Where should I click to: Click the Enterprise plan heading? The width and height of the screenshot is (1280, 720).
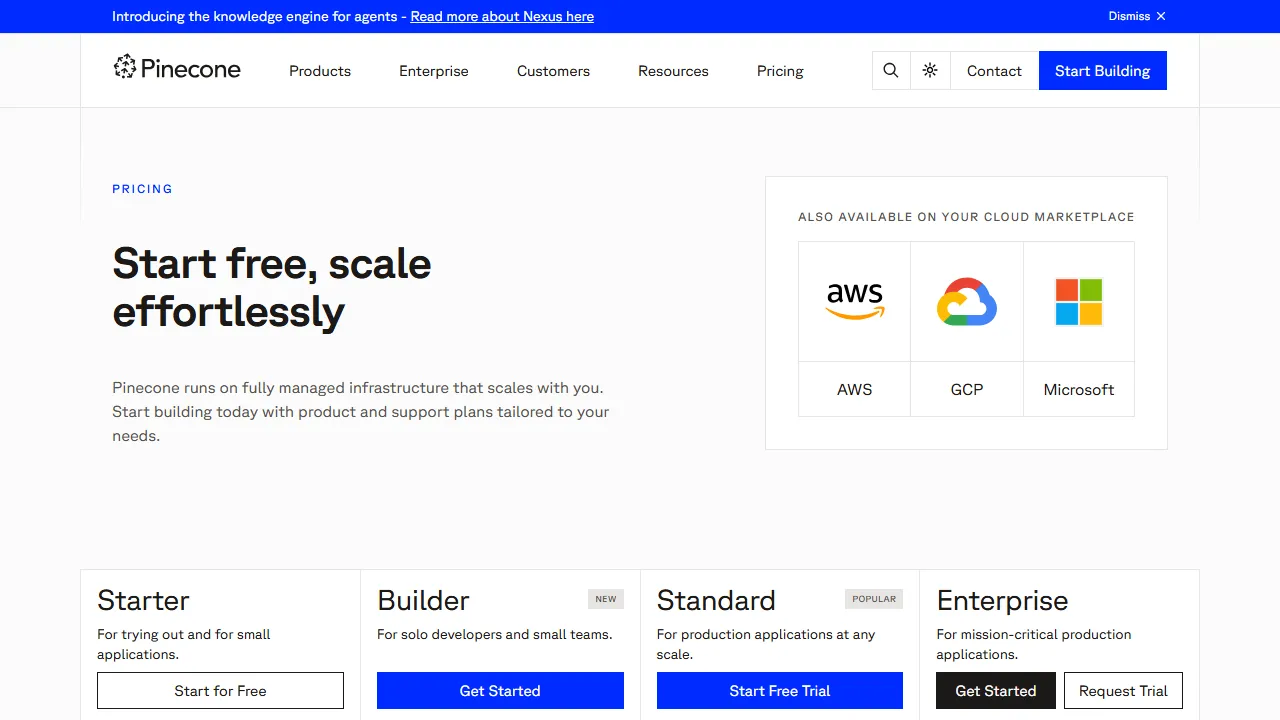tap(1002, 600)
